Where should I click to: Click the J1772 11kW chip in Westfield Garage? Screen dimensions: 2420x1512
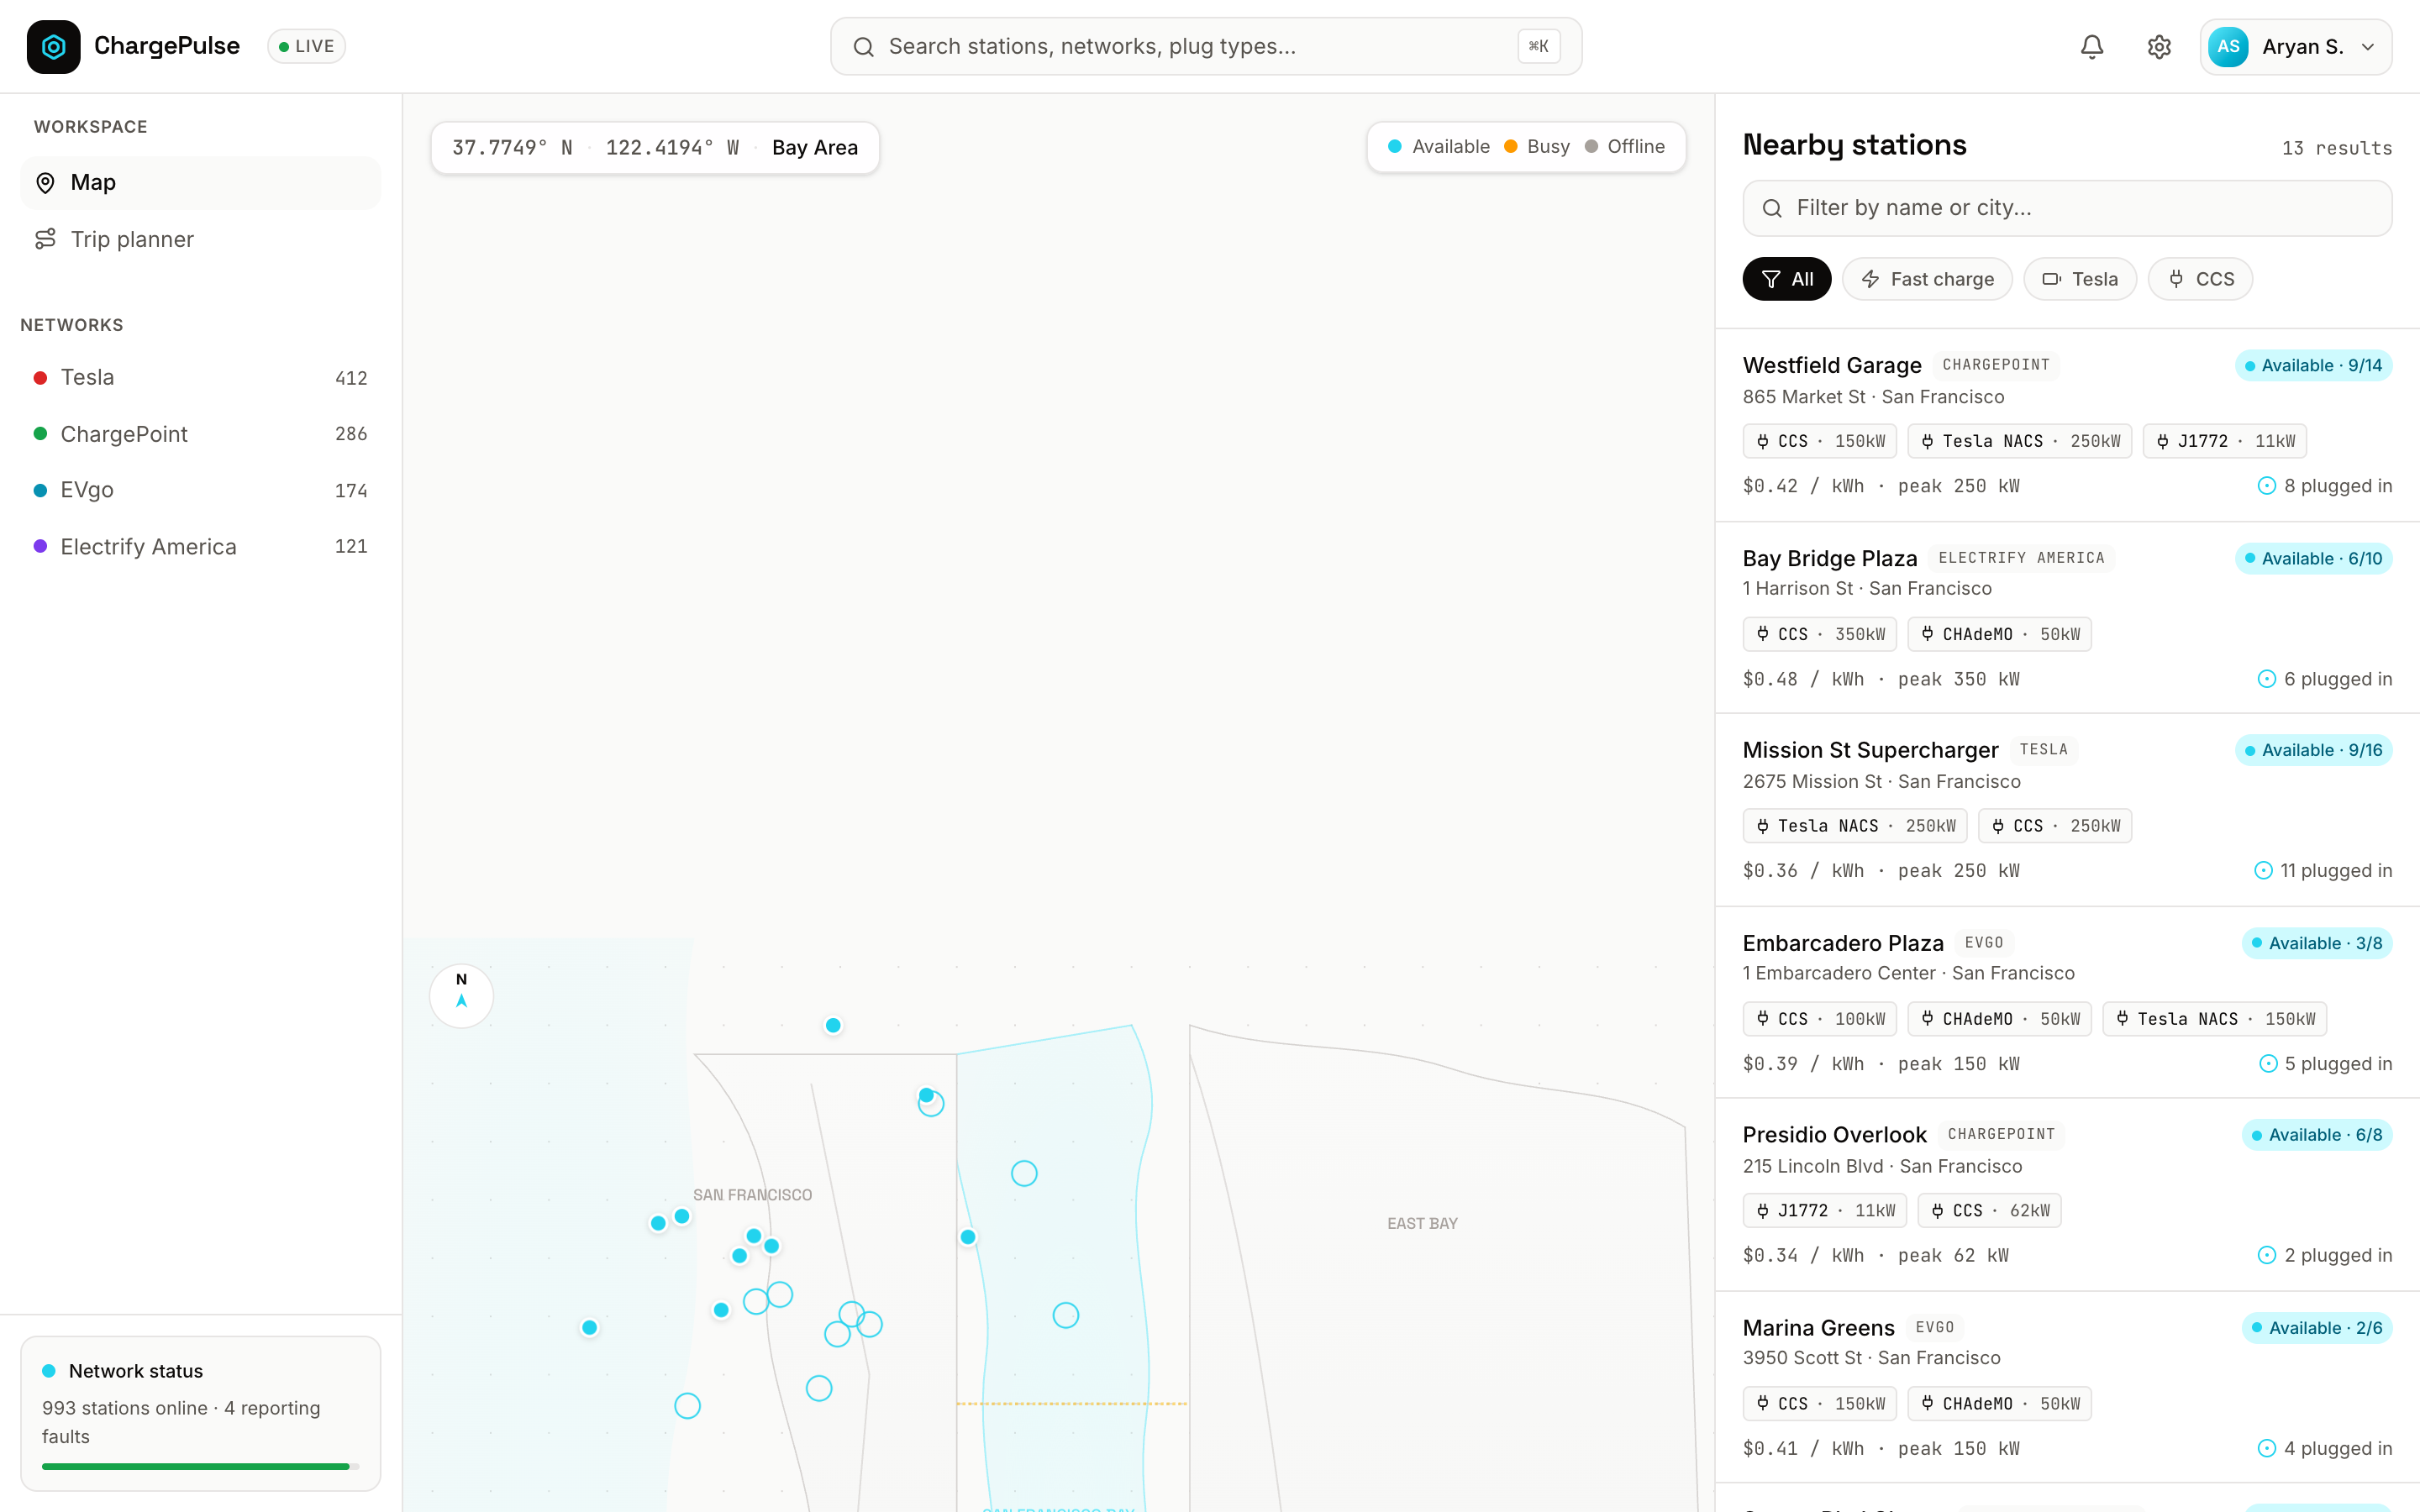2224,441
